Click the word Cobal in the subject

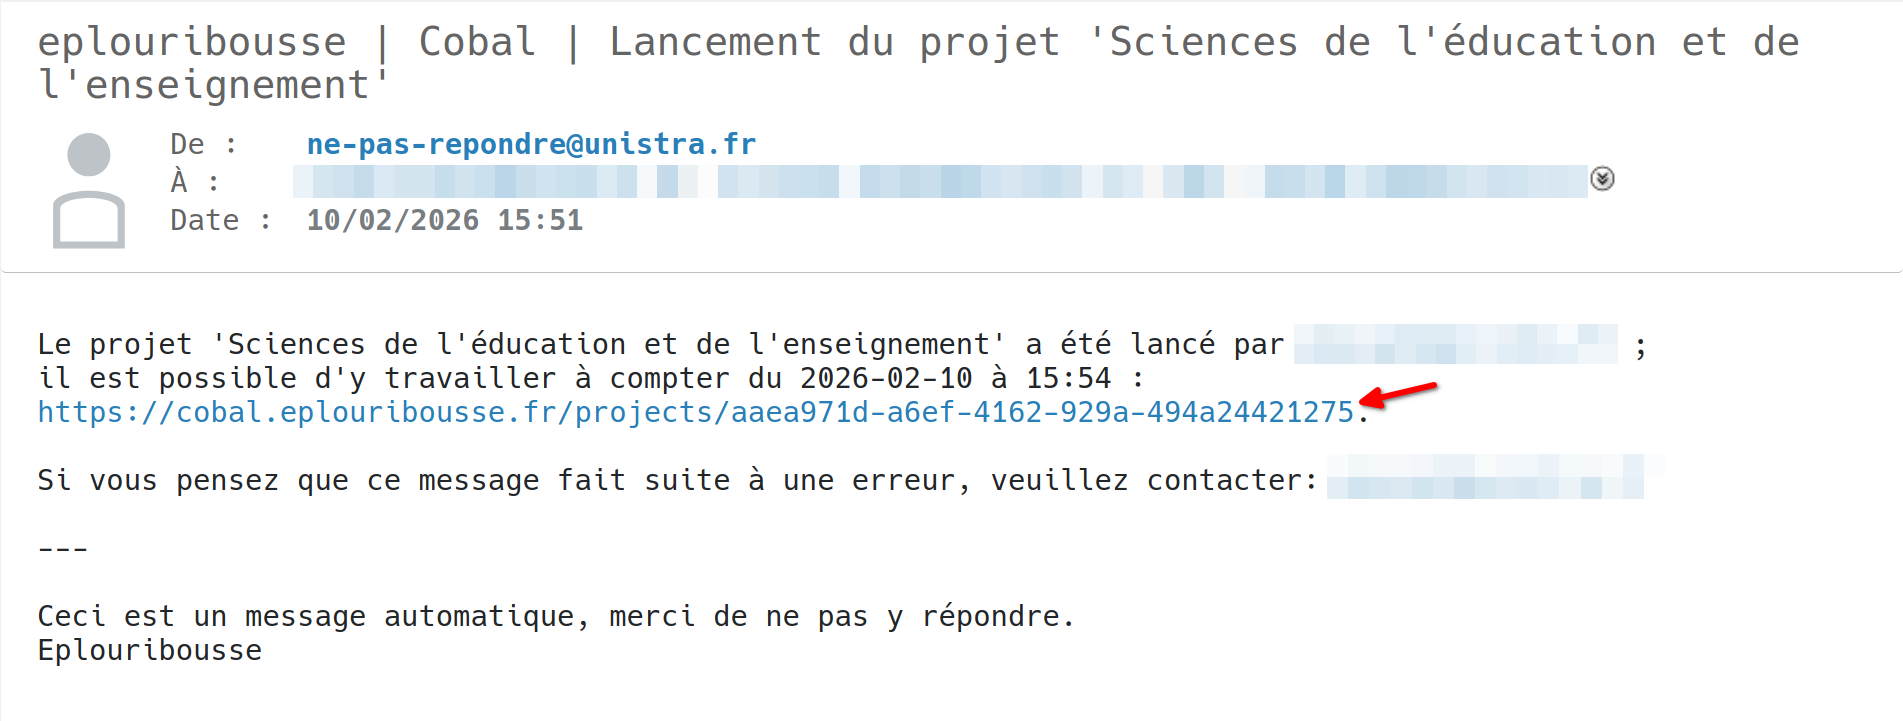click(x=477, y=42)
